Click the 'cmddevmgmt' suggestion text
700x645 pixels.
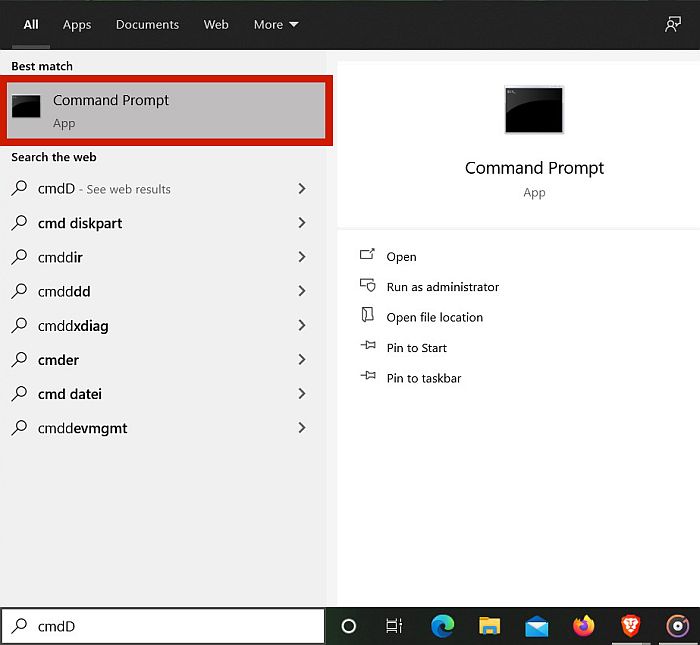(83, 429)
